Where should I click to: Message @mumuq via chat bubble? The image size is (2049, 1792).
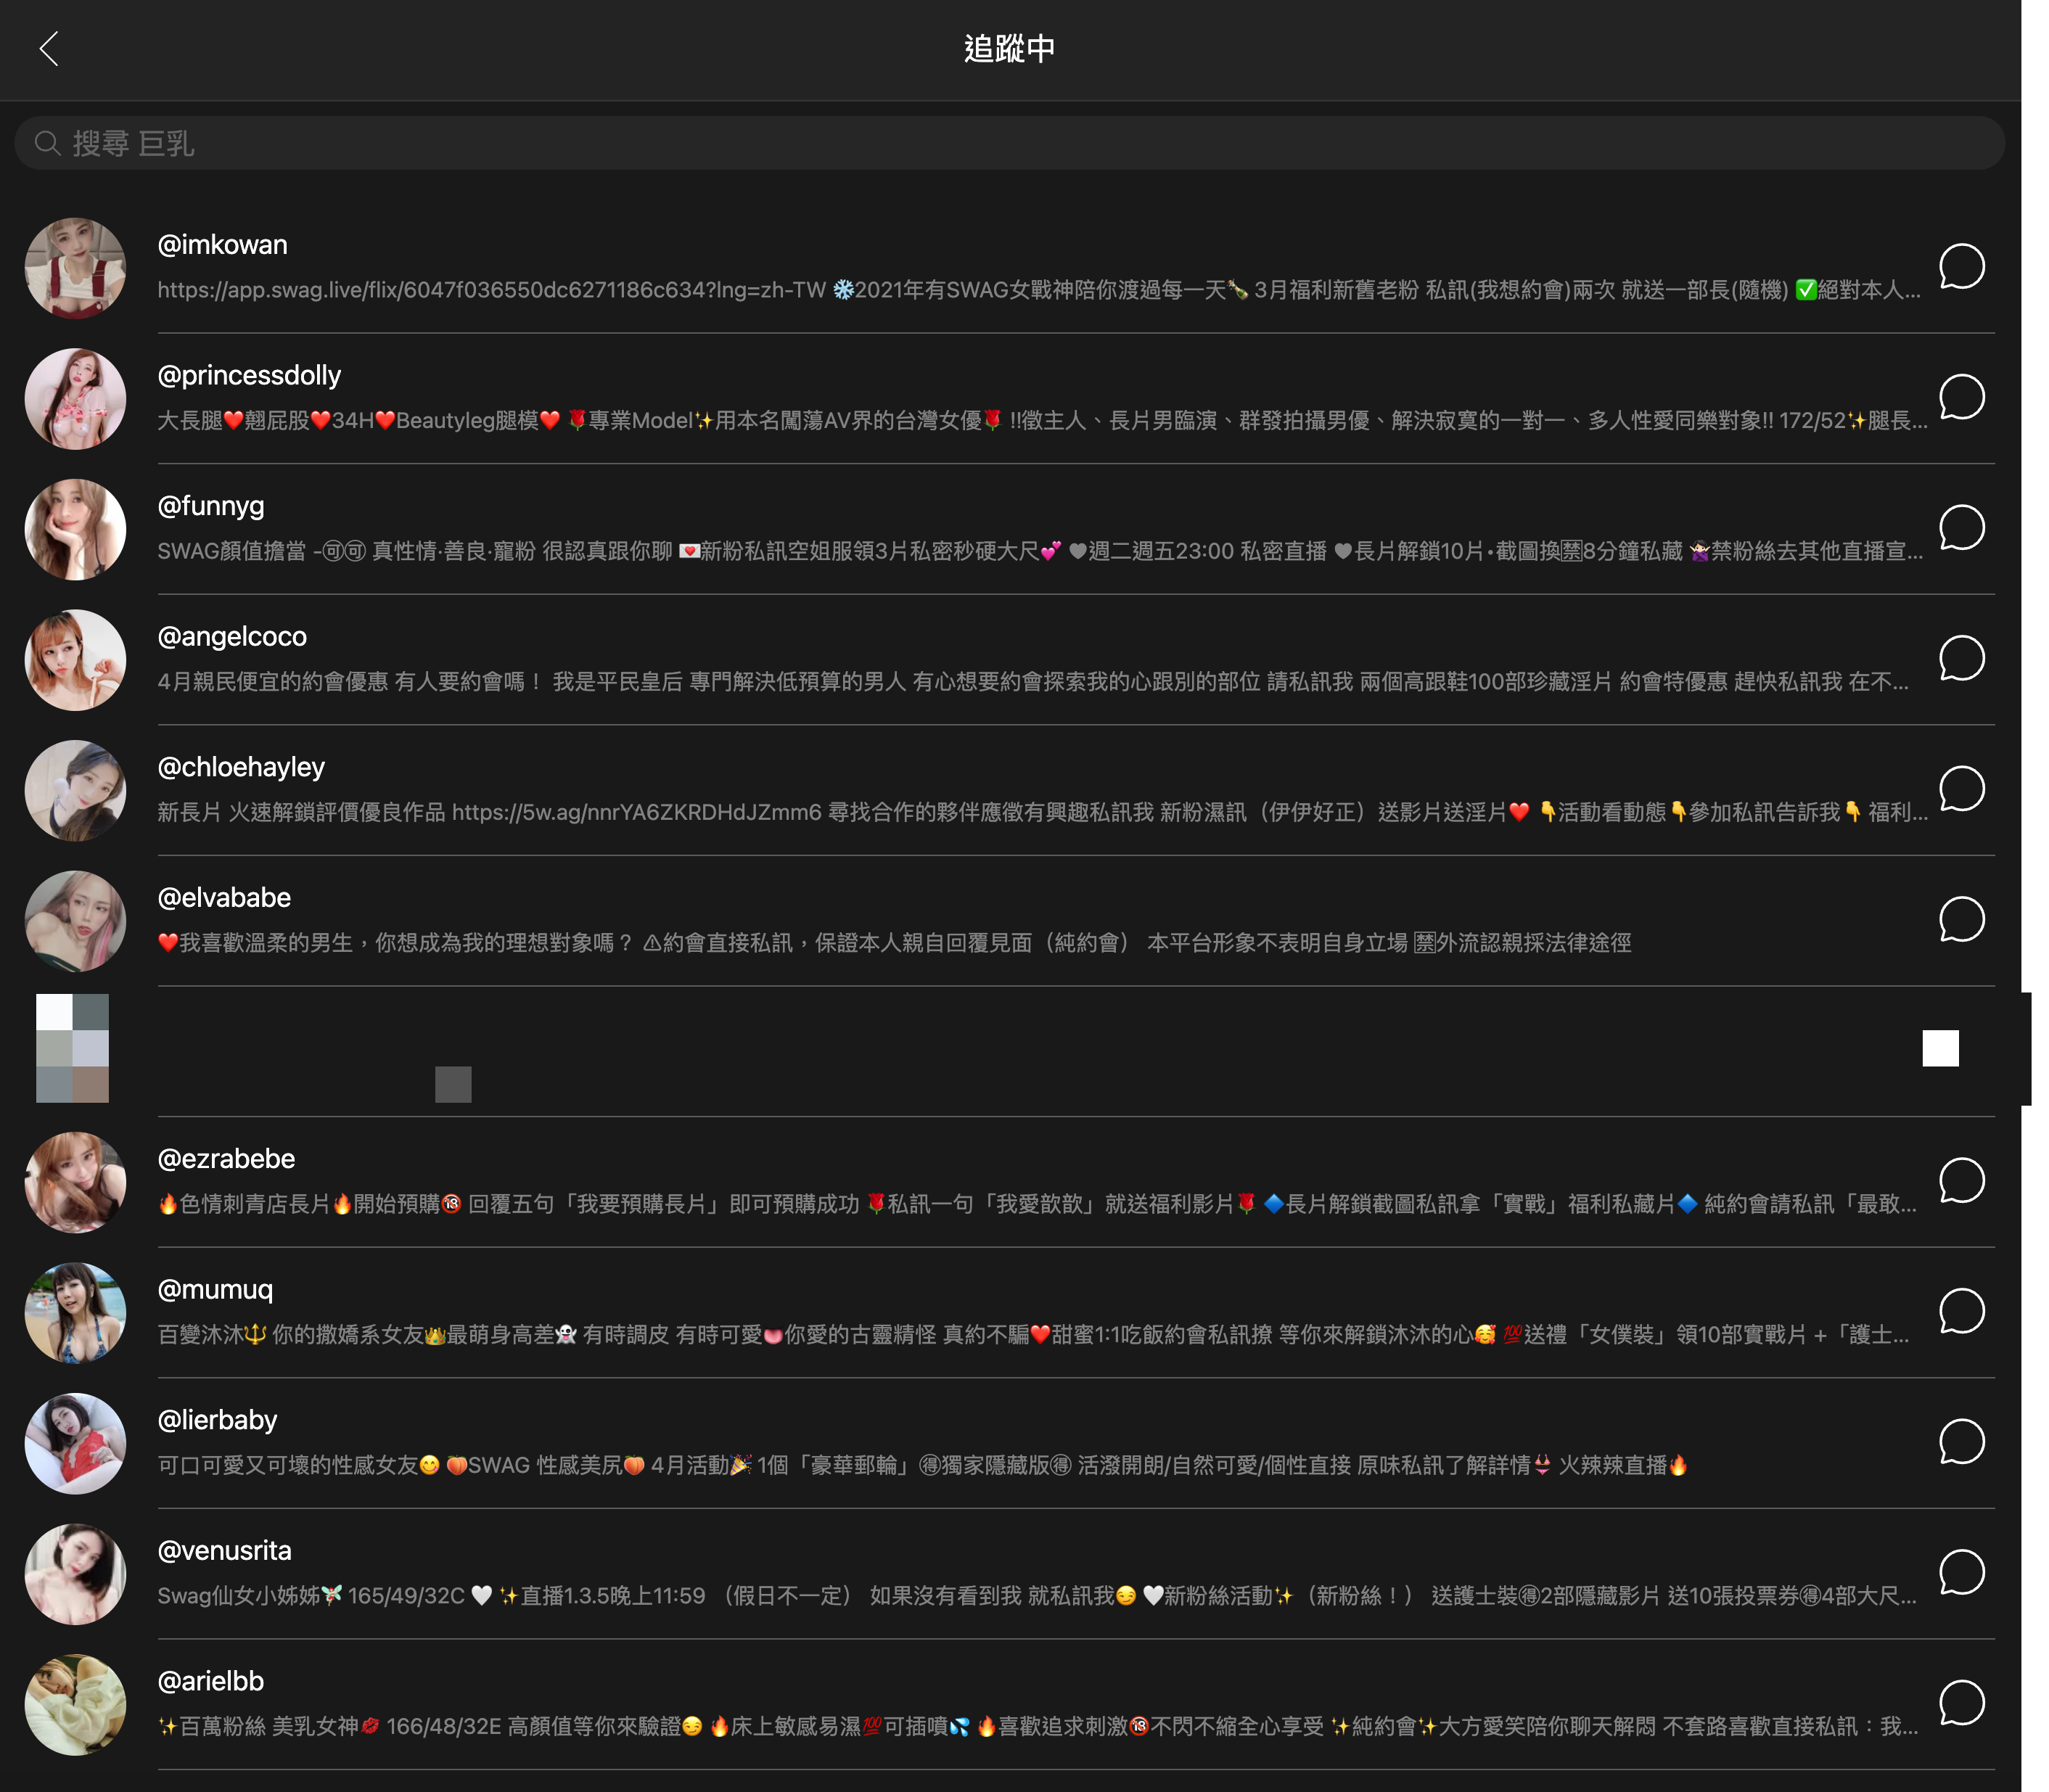(x=1961, y=1312)
